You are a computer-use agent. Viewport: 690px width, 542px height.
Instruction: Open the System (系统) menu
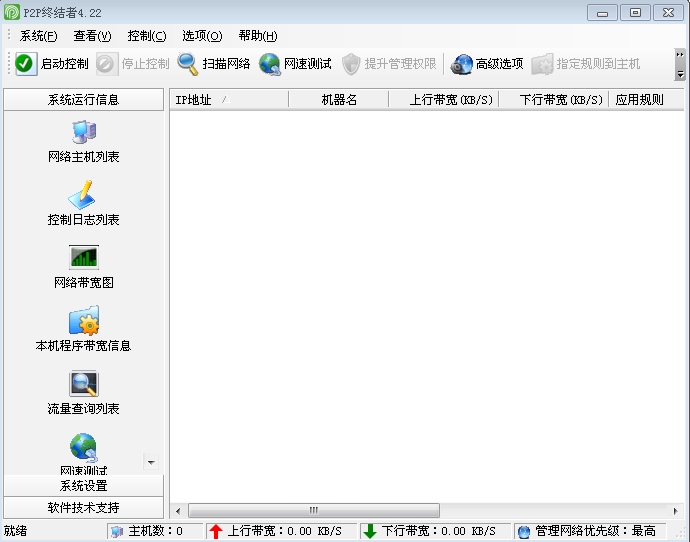tap(38, 36)
